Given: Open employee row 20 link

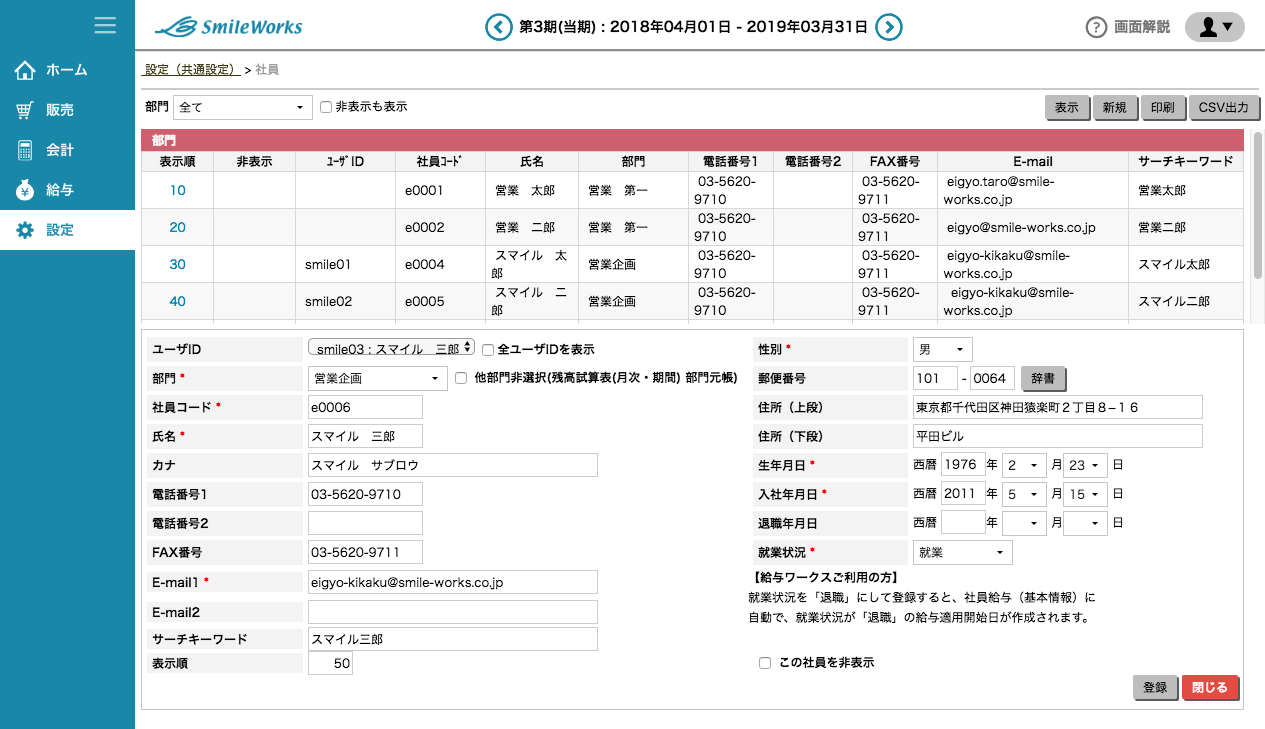Looking at the screenshot, I should (x=177, y=227).
